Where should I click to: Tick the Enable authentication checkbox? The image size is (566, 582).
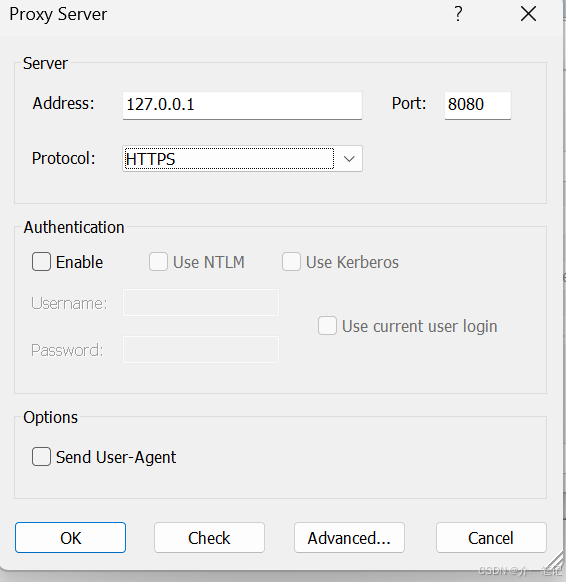pos(41,262)
